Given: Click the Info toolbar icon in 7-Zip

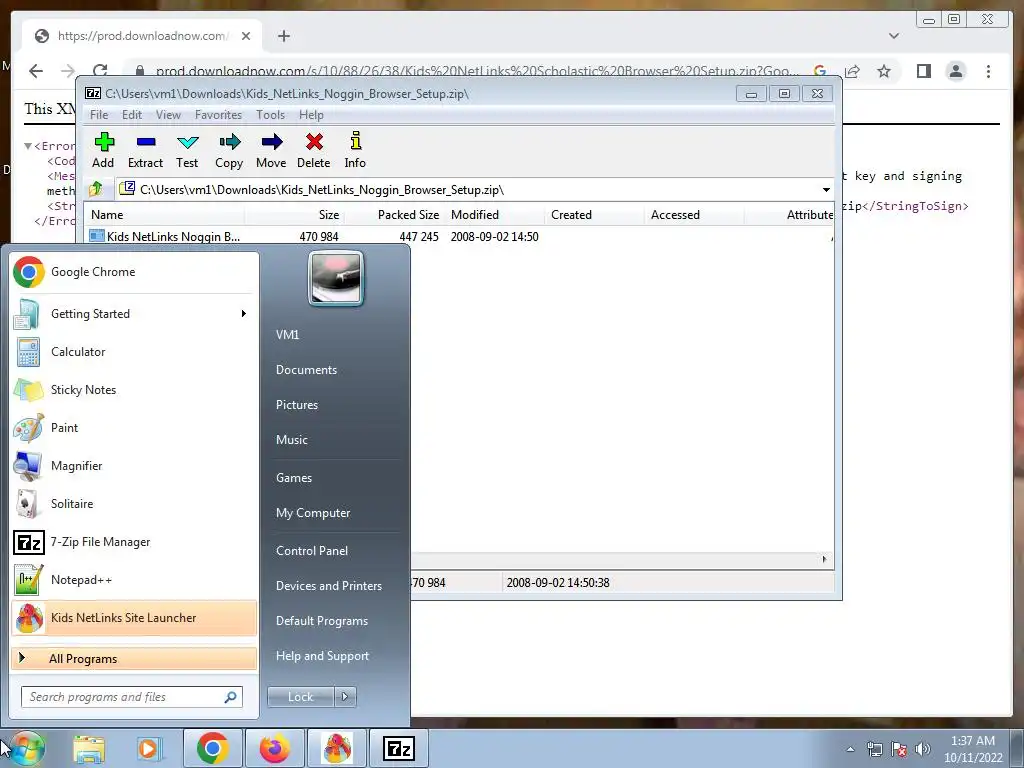Looking at the screenshot, I should [x=355, y=150].
